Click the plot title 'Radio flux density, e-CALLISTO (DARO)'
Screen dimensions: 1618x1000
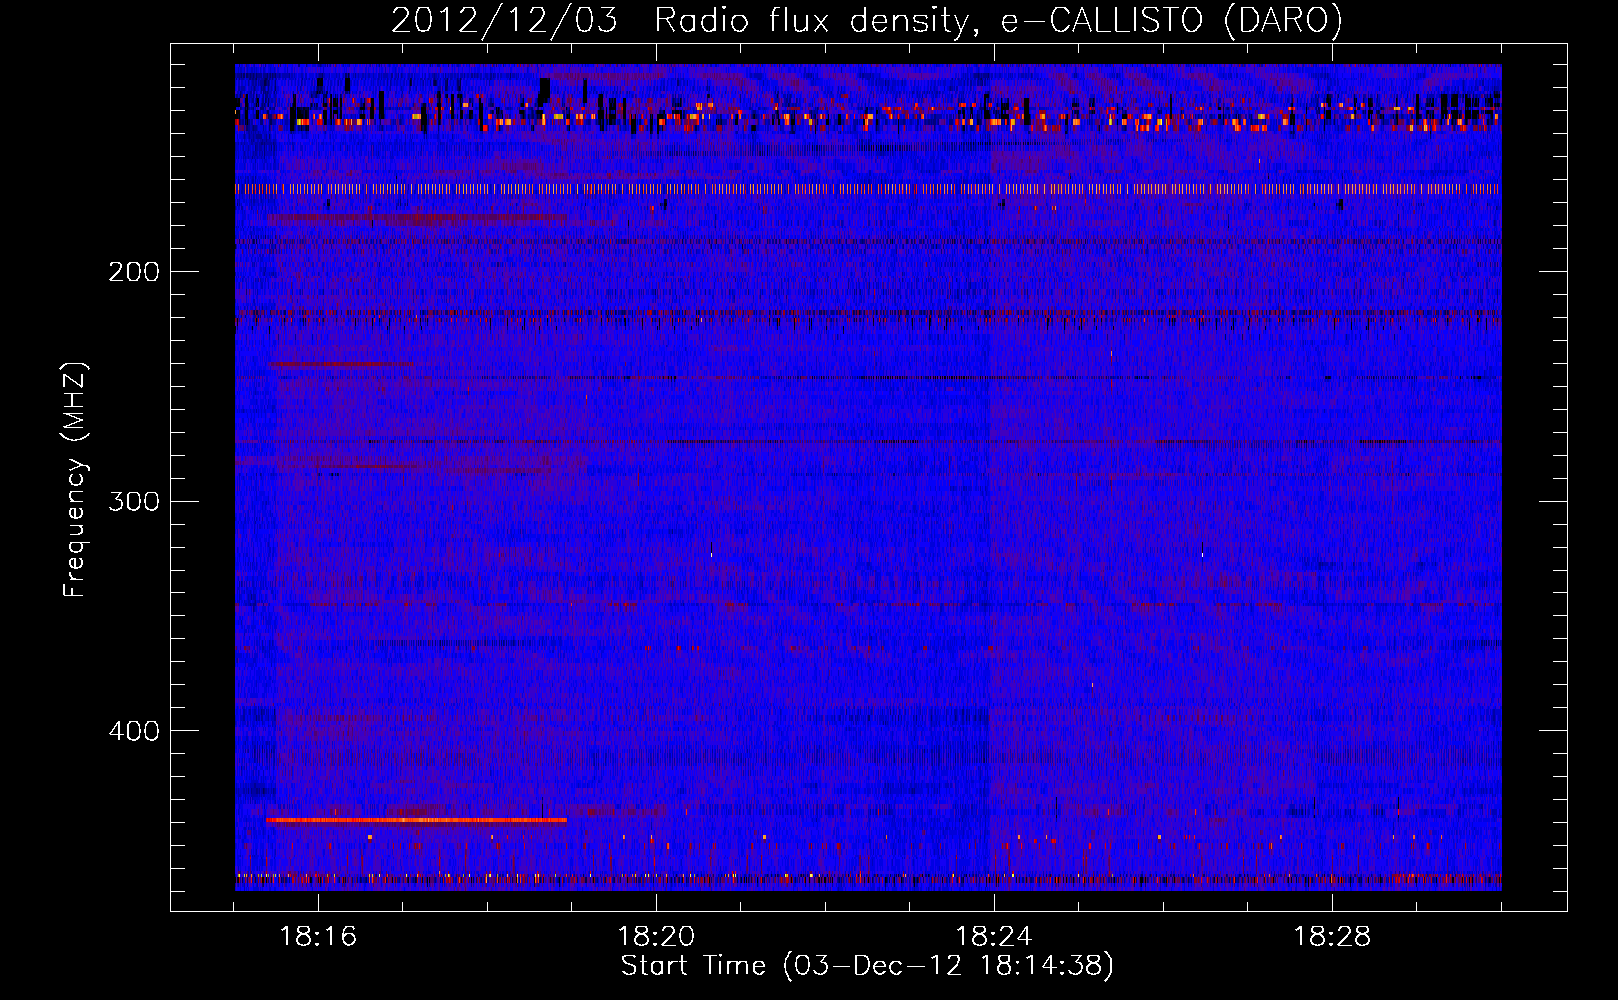[x=998, y=20]
